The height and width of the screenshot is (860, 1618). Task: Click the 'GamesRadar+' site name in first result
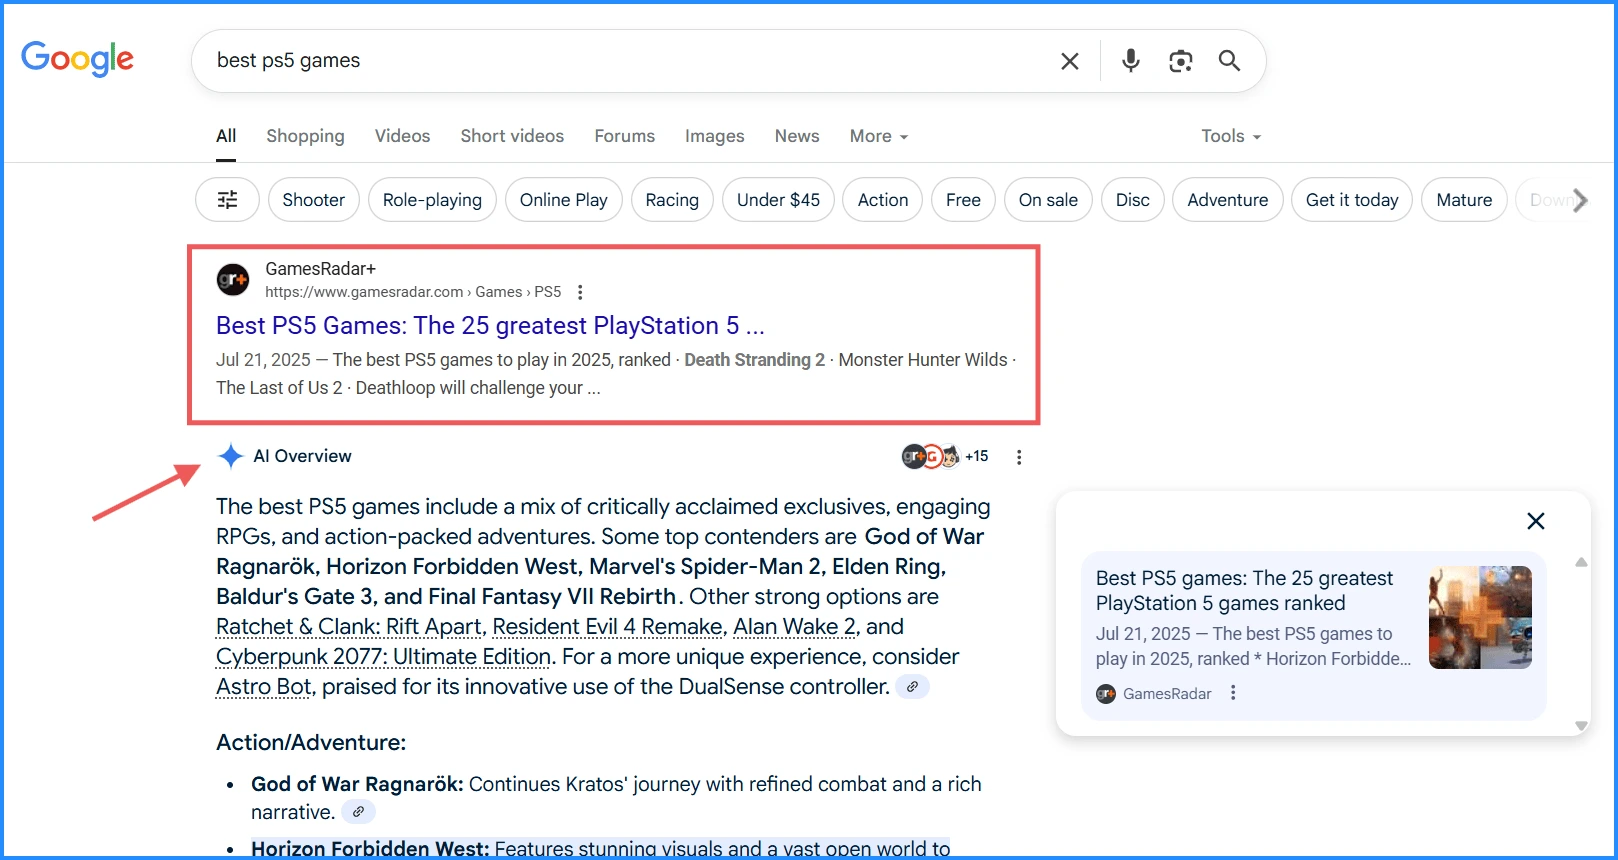click(x=320, y=269)
